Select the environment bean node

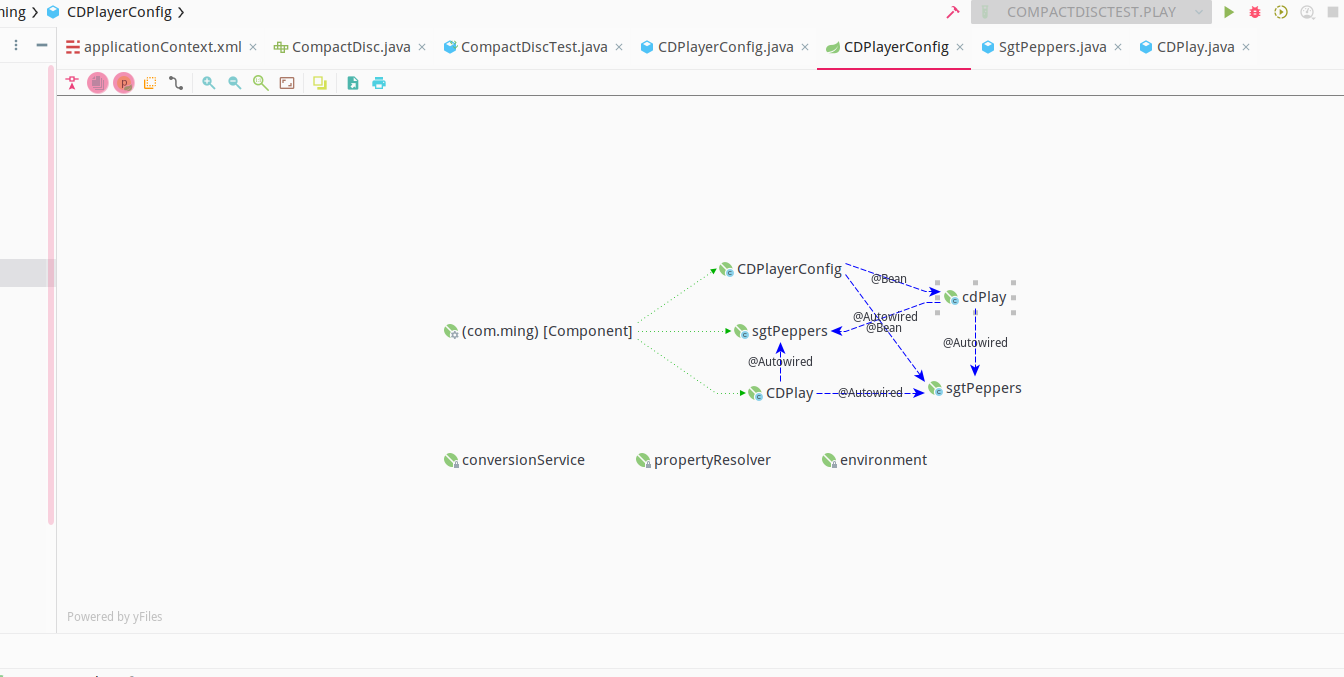875,460
